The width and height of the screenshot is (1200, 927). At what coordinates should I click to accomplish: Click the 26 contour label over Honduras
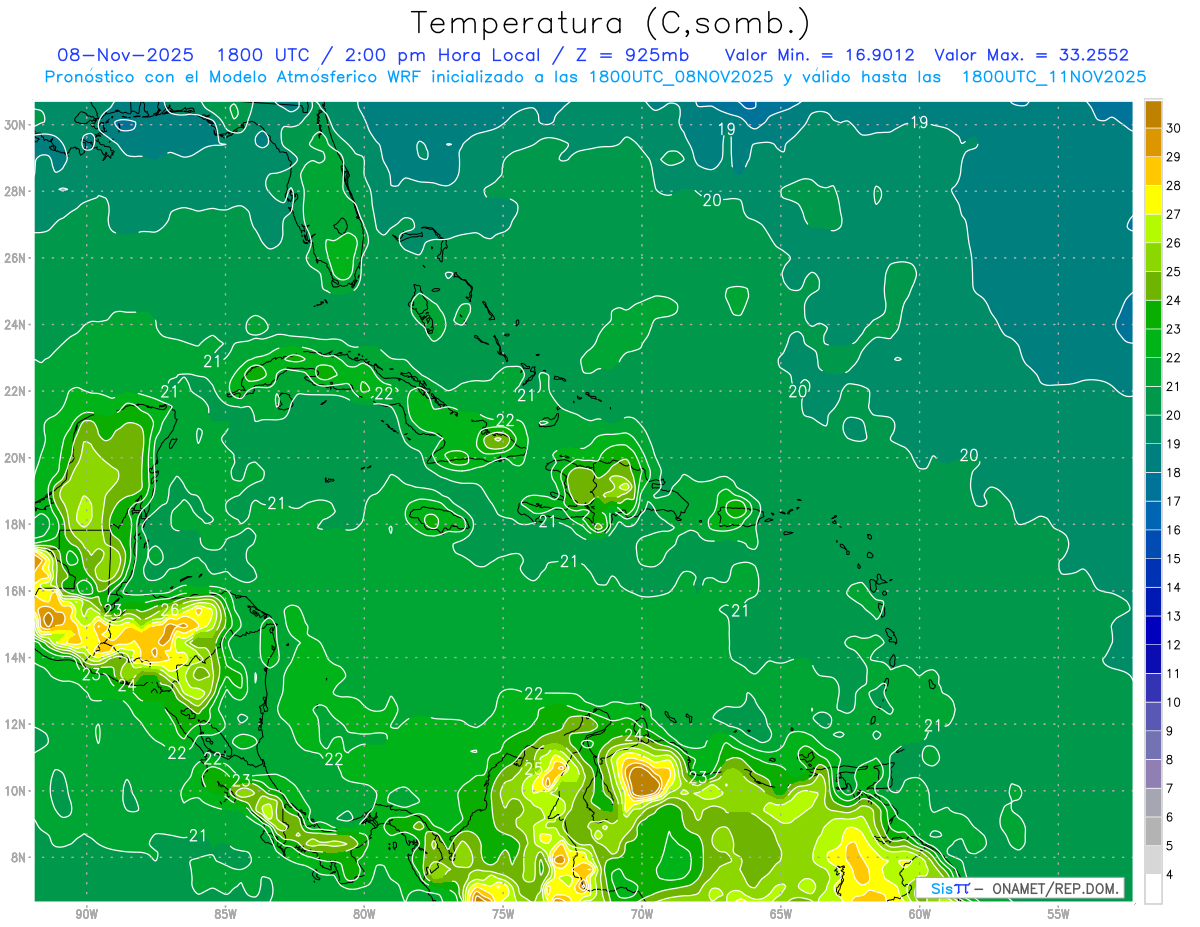(170, 609)
